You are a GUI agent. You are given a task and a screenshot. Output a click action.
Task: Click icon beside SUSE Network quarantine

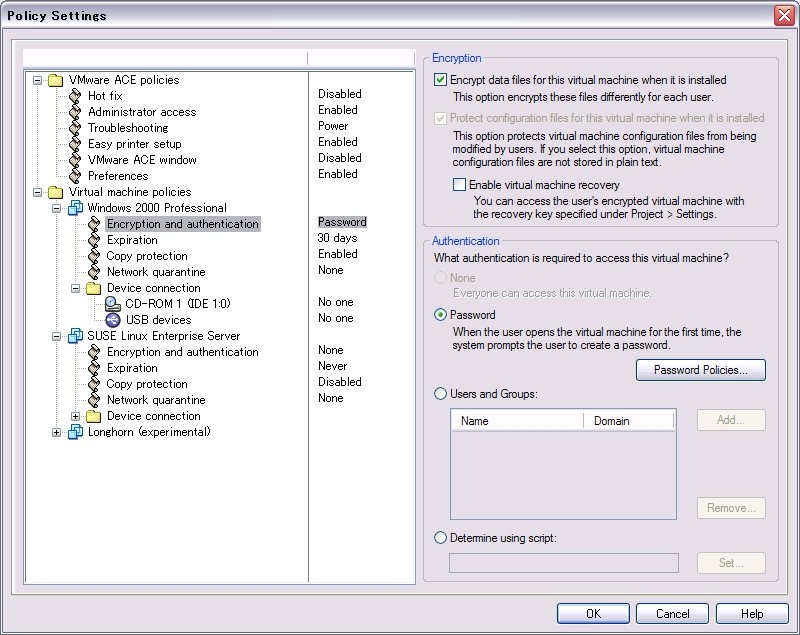[94, 400]
